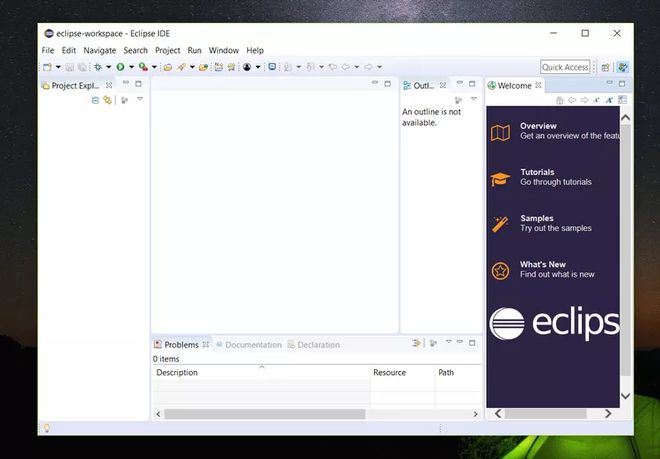Expand the Forward history dropdown arrow
Screen dimensions: 660x459
pyautogui.click(x=379, y=67)
